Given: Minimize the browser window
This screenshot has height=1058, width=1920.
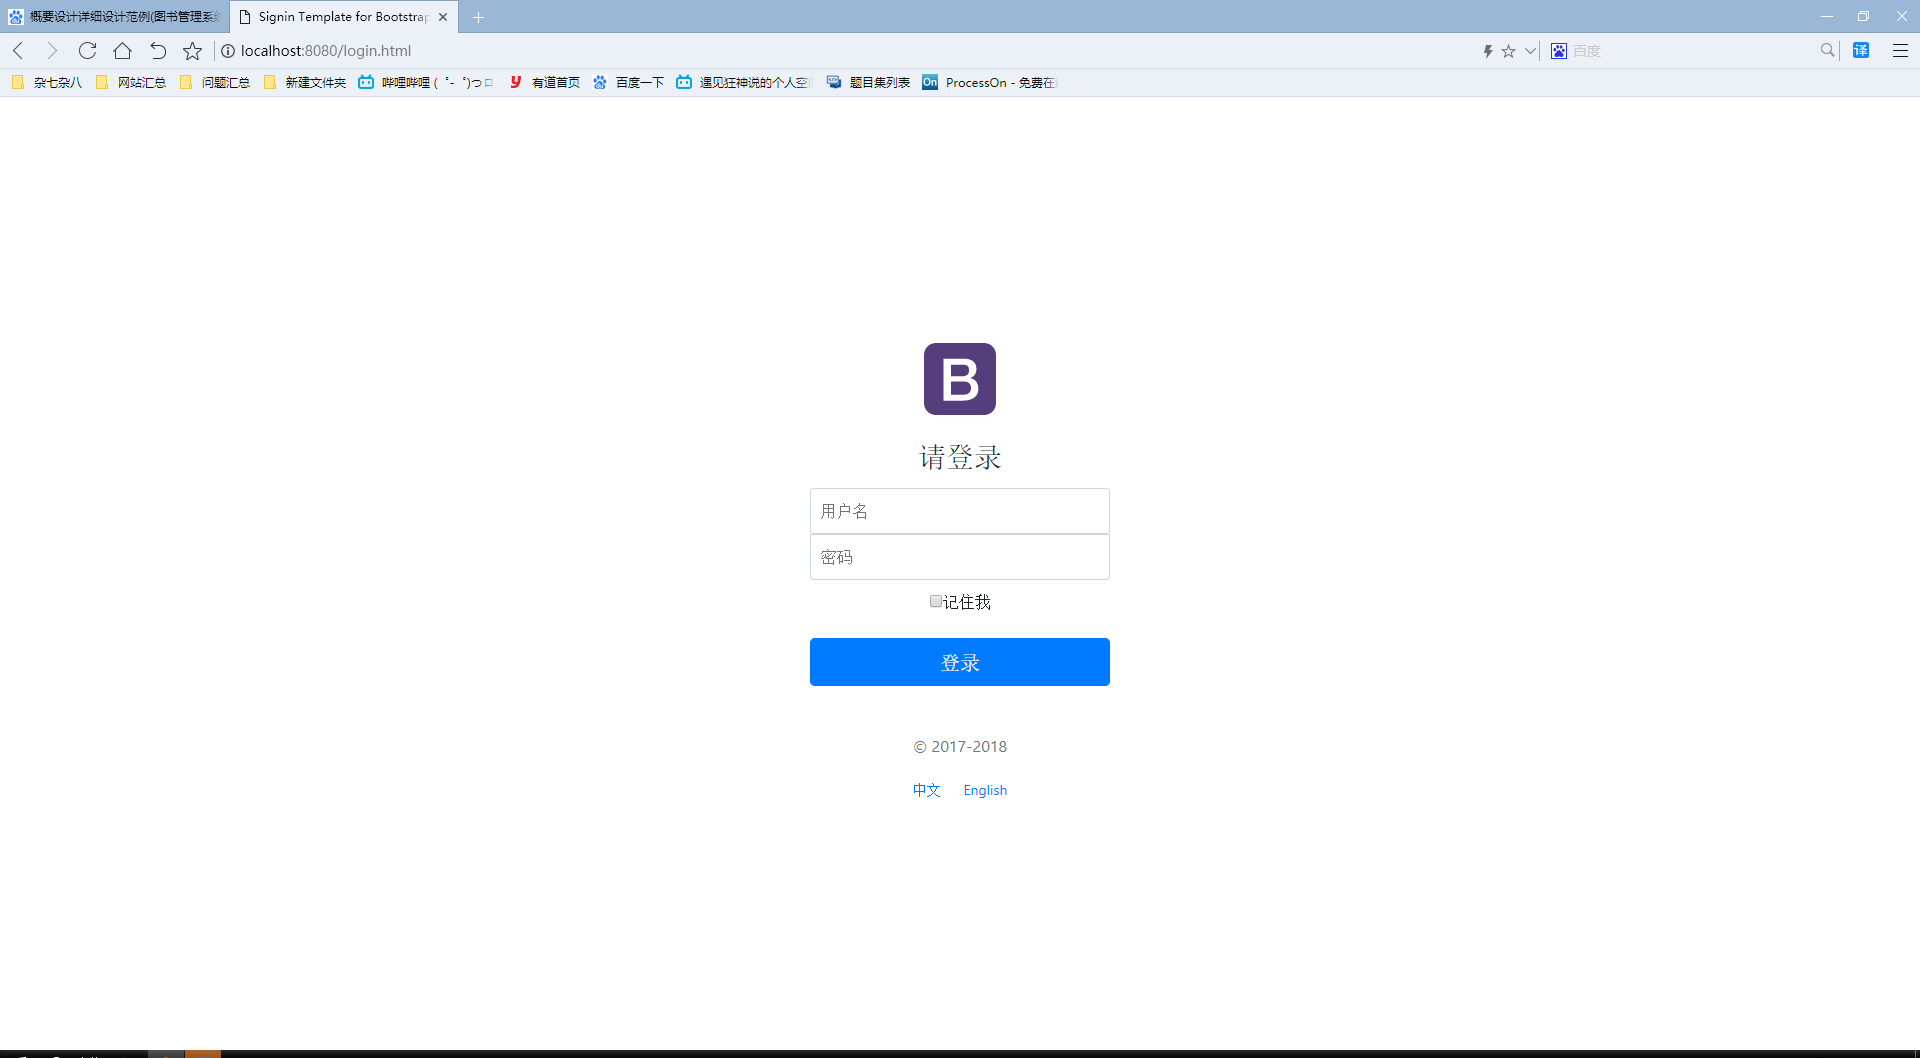Looking at the screenshot, I should tap(1827, 16).
